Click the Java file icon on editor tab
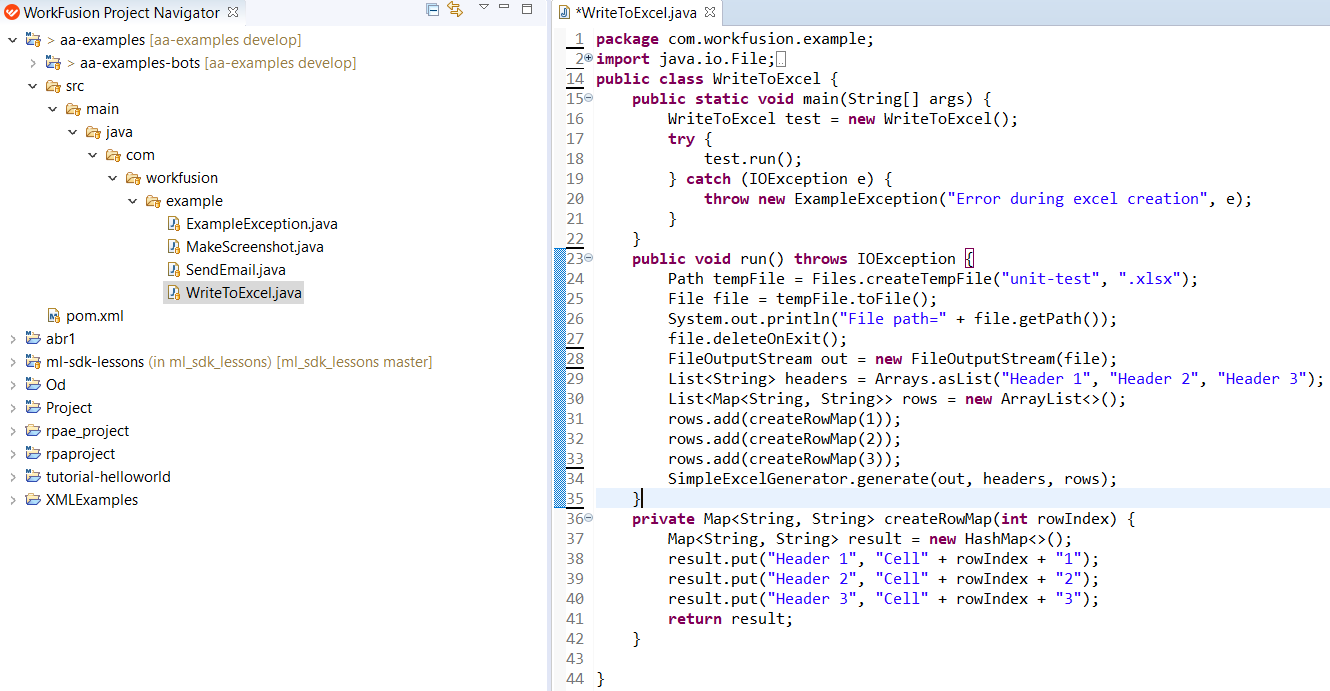Screen dimensions: 1330x691 click(563, 13)
